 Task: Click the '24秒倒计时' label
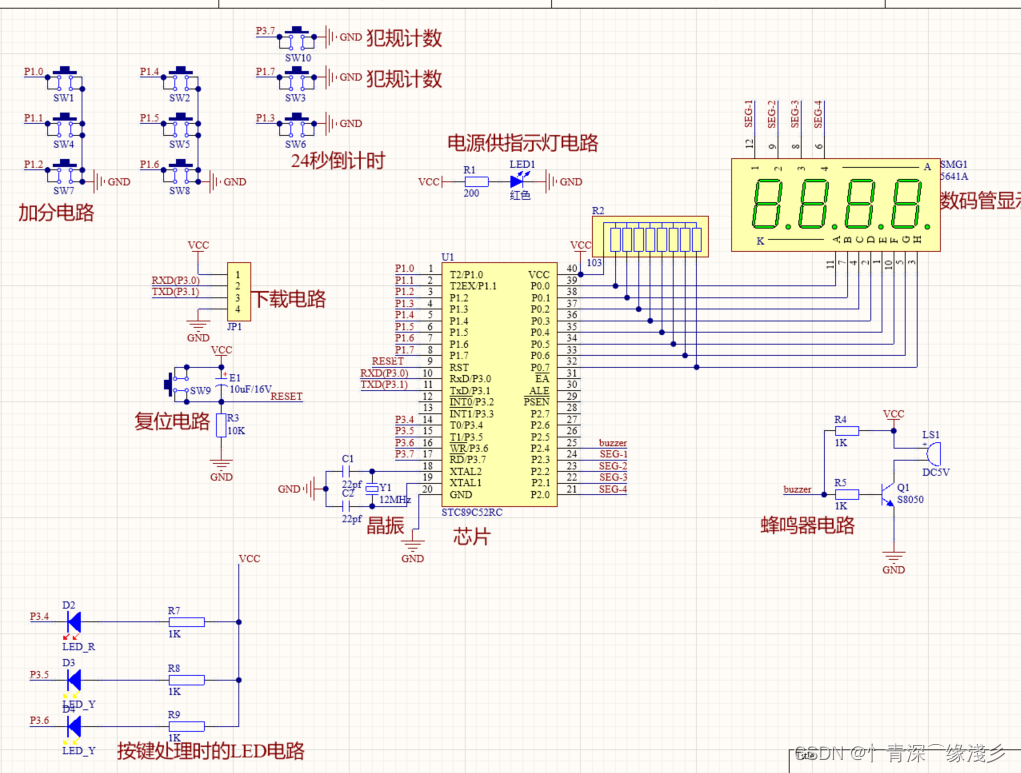click(338, 160)
